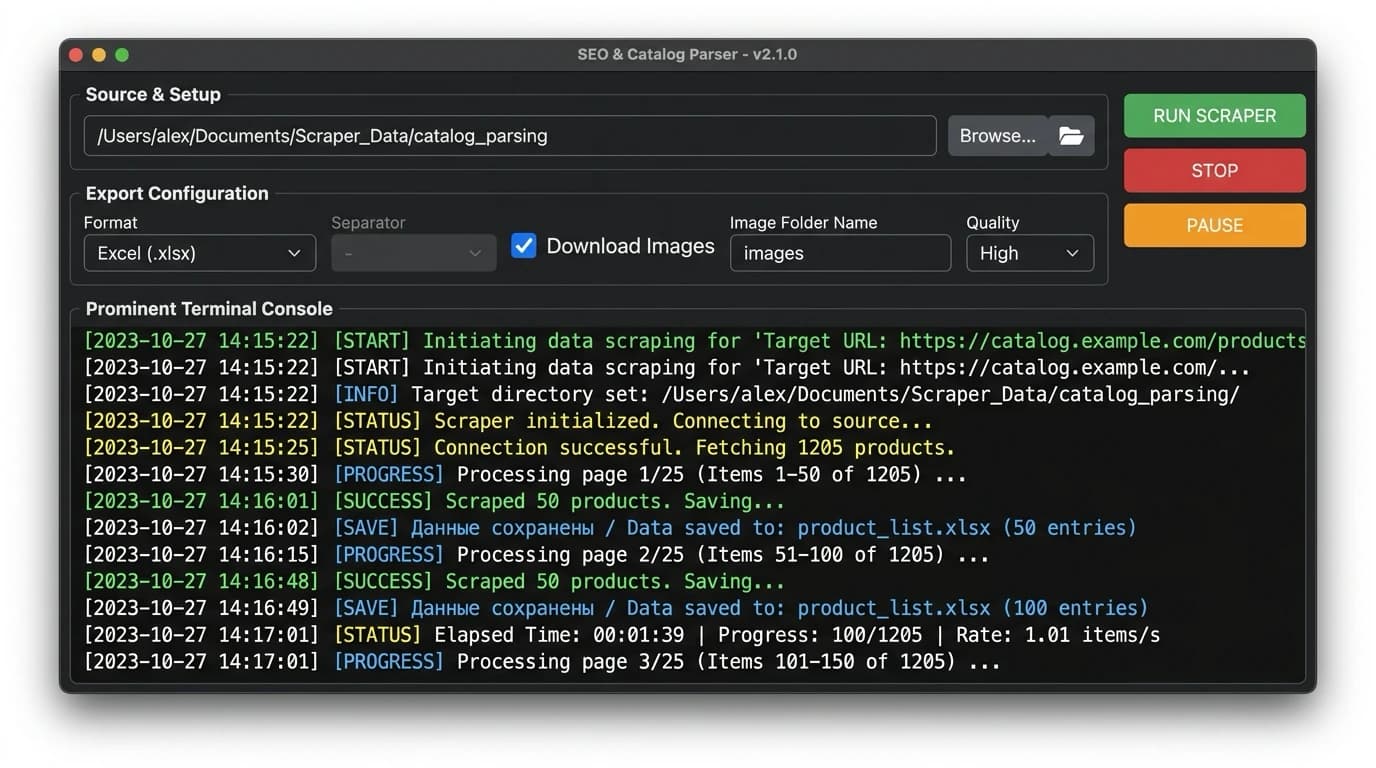This screenshot has width=1376, height=768.
Task: Click the 'Scraper initialized. Connecting to source...' log line
Action: click(x=508, y=421)
